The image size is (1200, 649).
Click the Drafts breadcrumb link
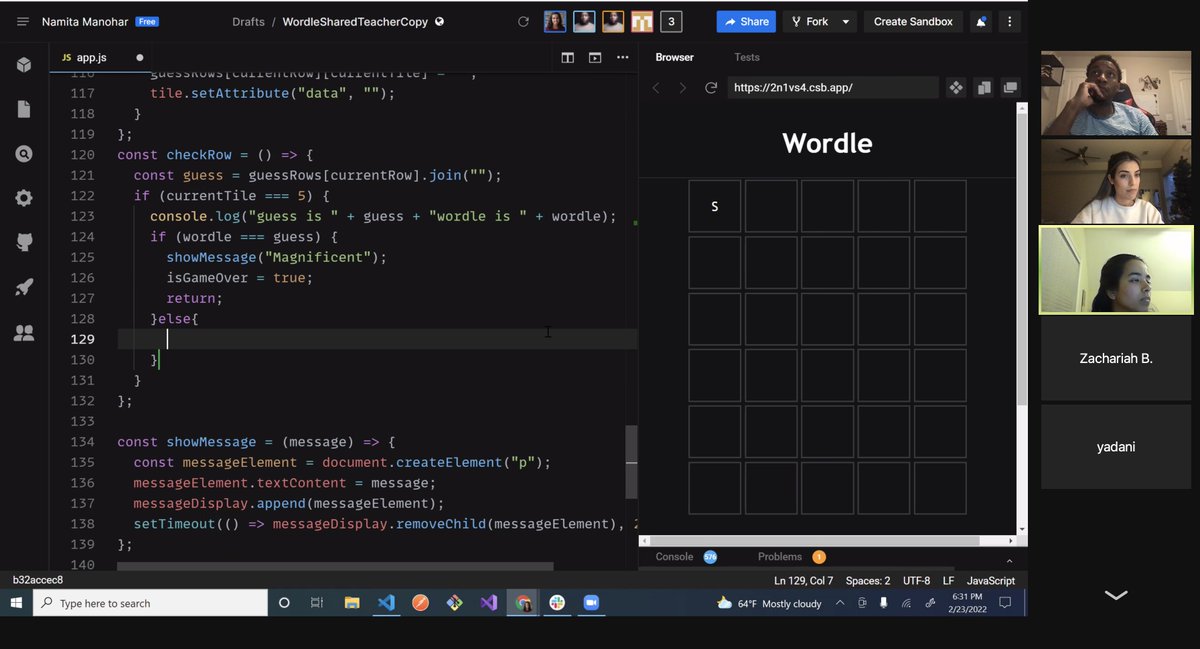click(249, 21)
